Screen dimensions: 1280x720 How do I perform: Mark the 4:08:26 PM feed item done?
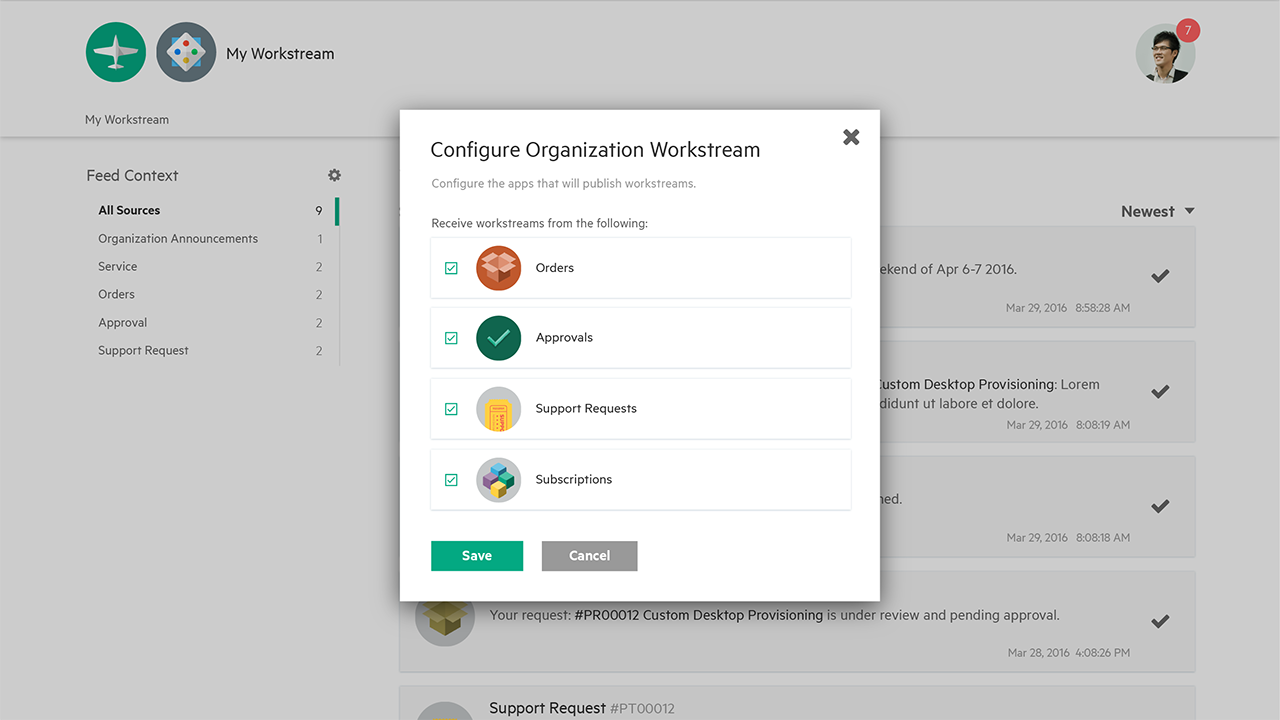pyautogui.click(x=1160, y=621)
